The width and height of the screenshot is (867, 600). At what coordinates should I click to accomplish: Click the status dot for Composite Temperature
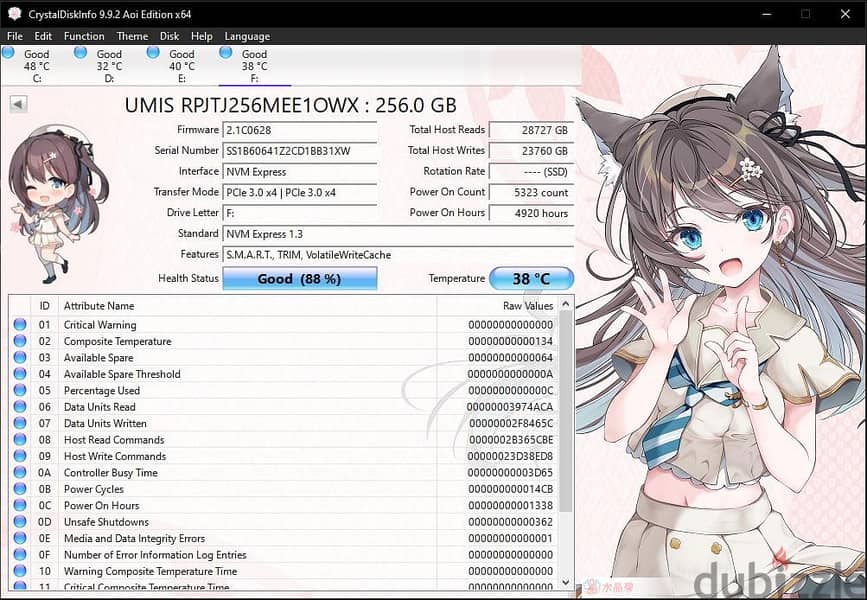[x=20, y=341]
